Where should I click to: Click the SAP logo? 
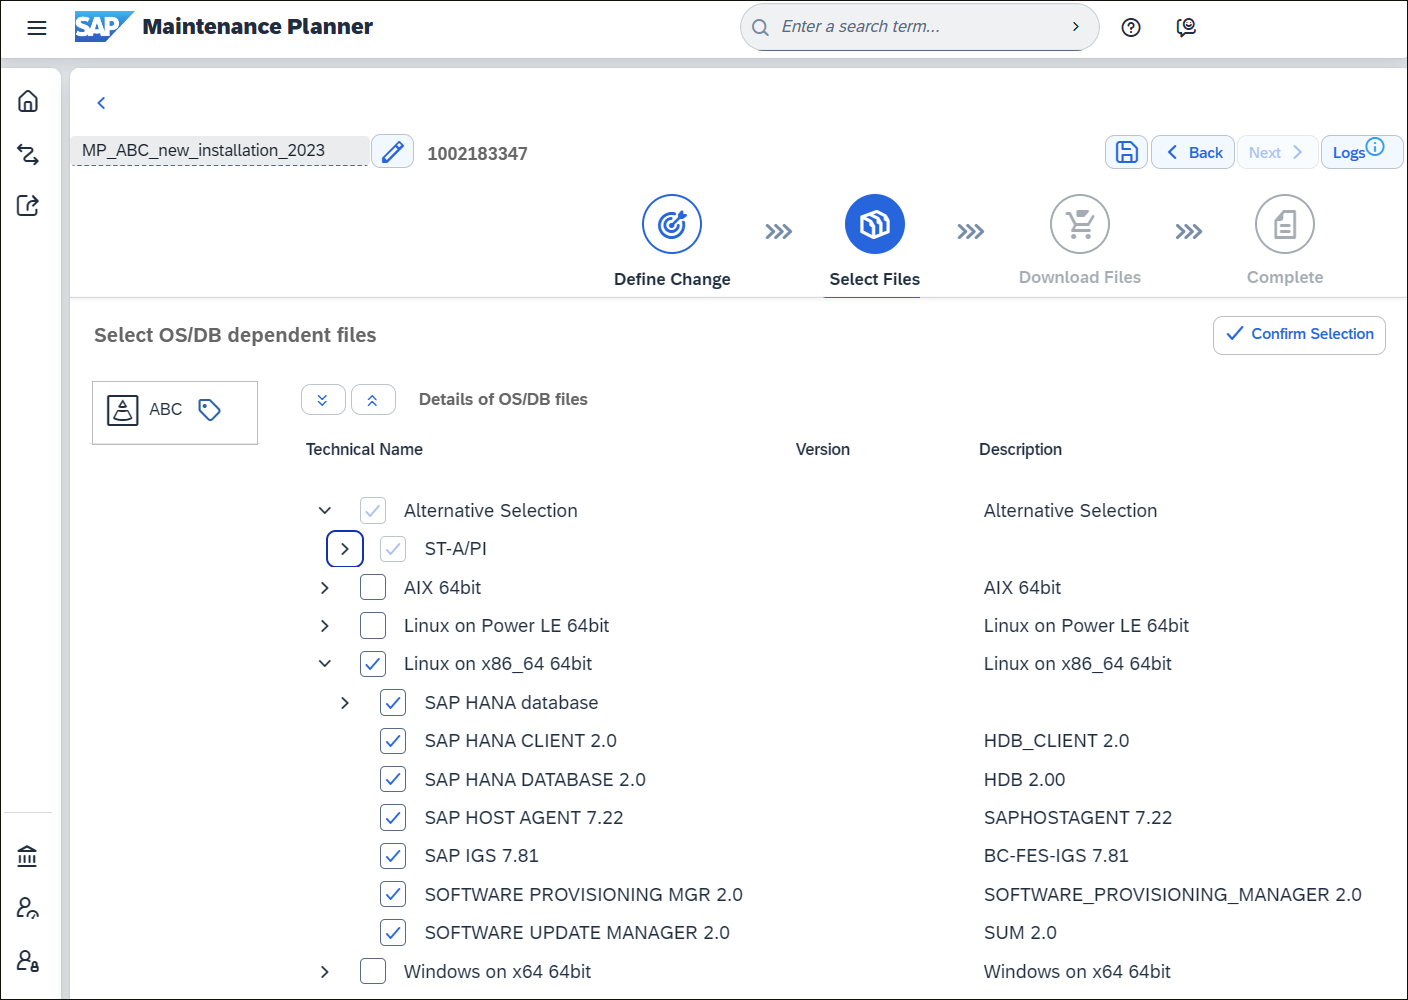pyautogui.click(x=103, y=27)
